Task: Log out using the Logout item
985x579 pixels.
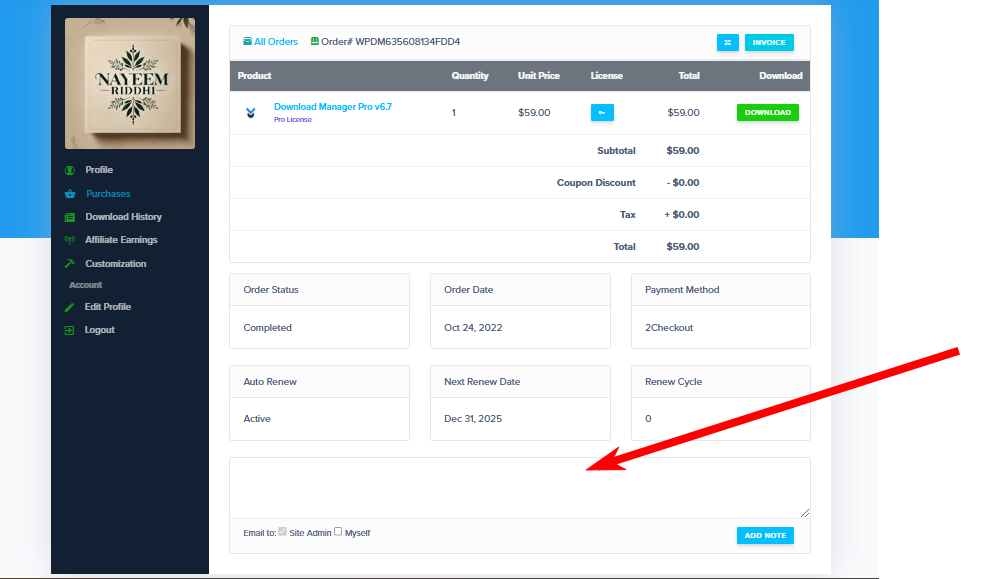Action: pos(99,330)
